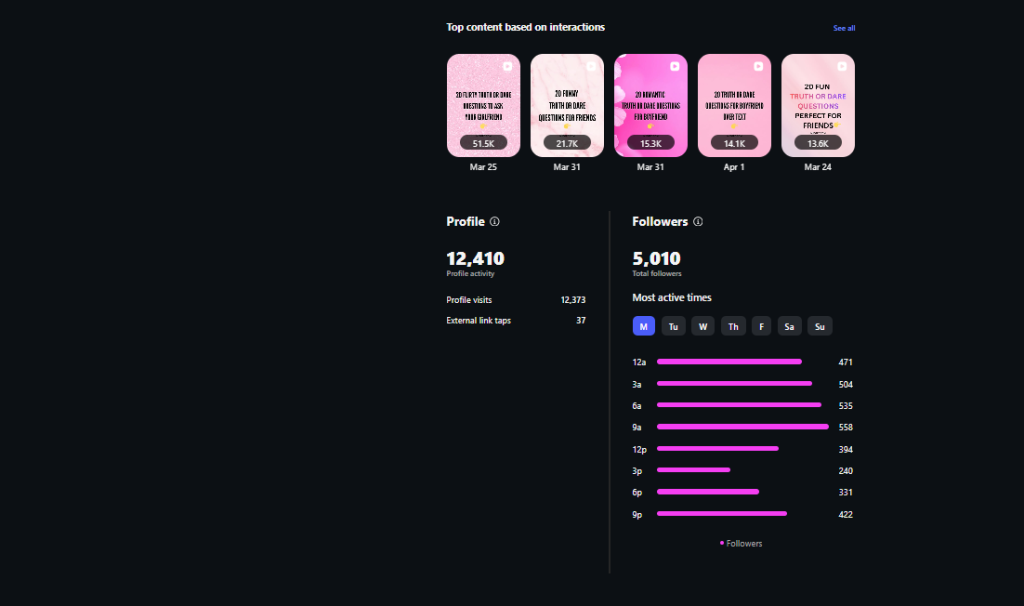Click the External link taps label
The image size is (1024, 606).
point(479,321)
